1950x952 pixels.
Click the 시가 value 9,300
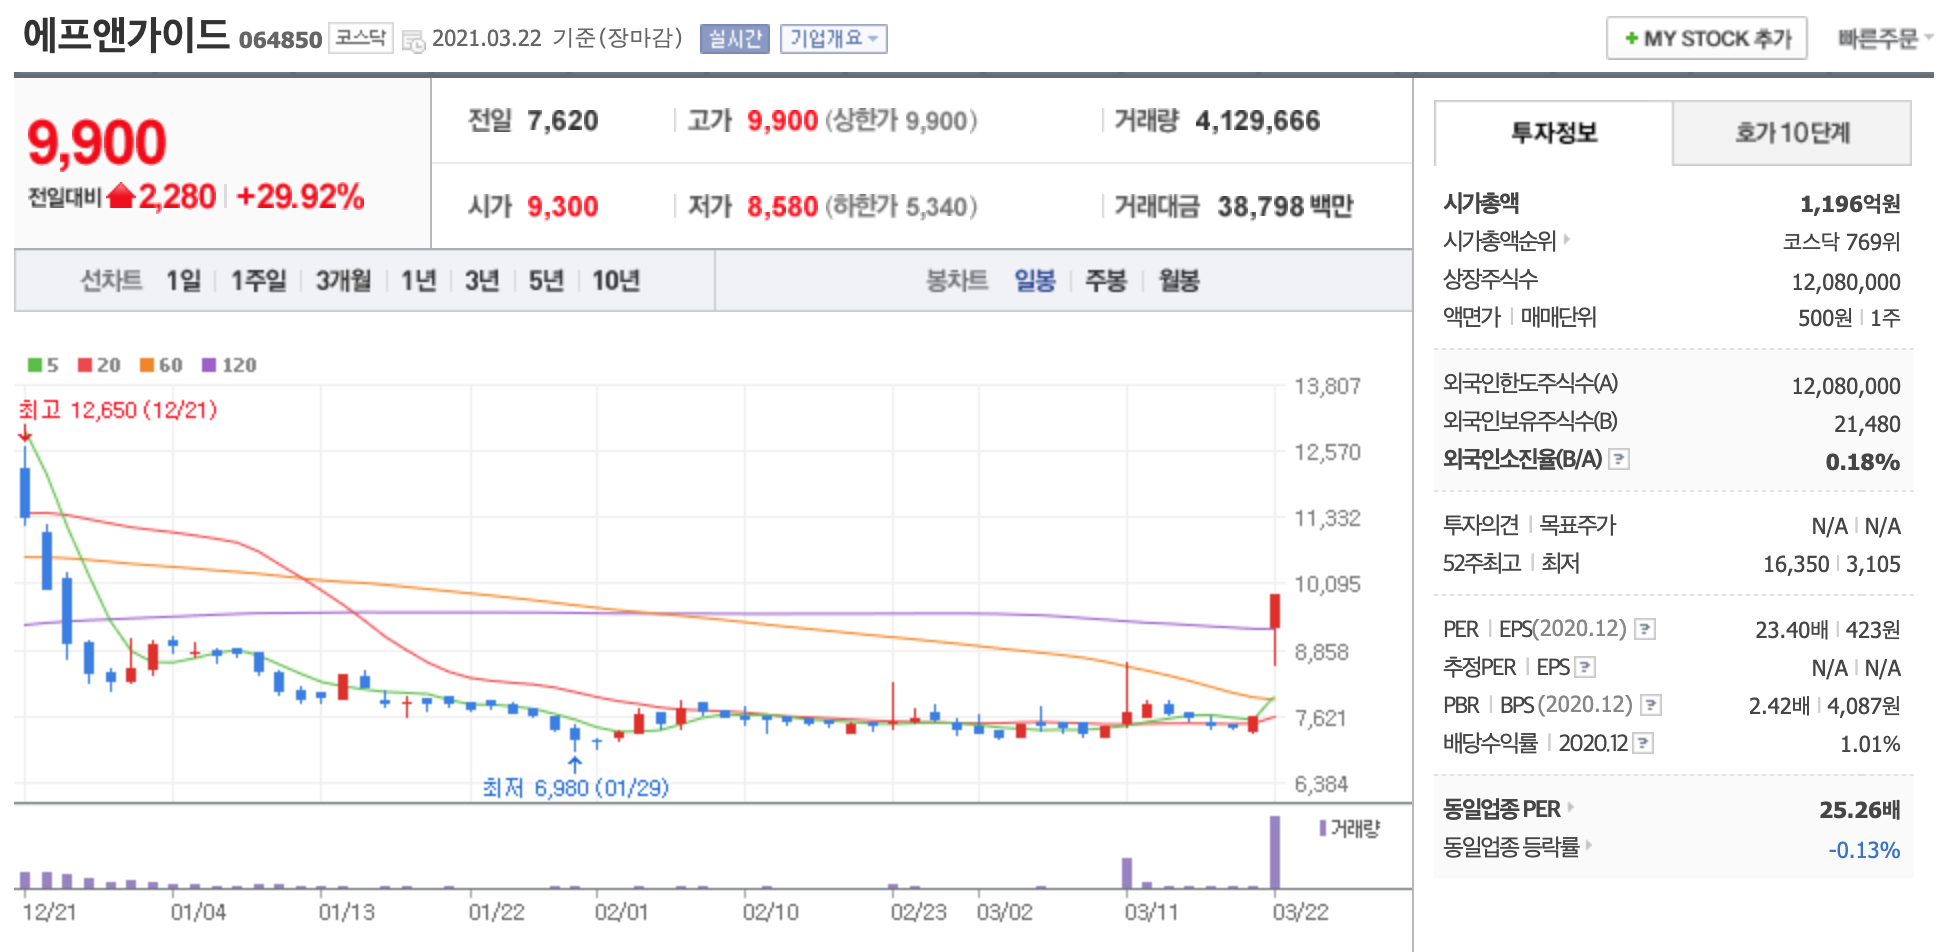click(x=563, y=207)
